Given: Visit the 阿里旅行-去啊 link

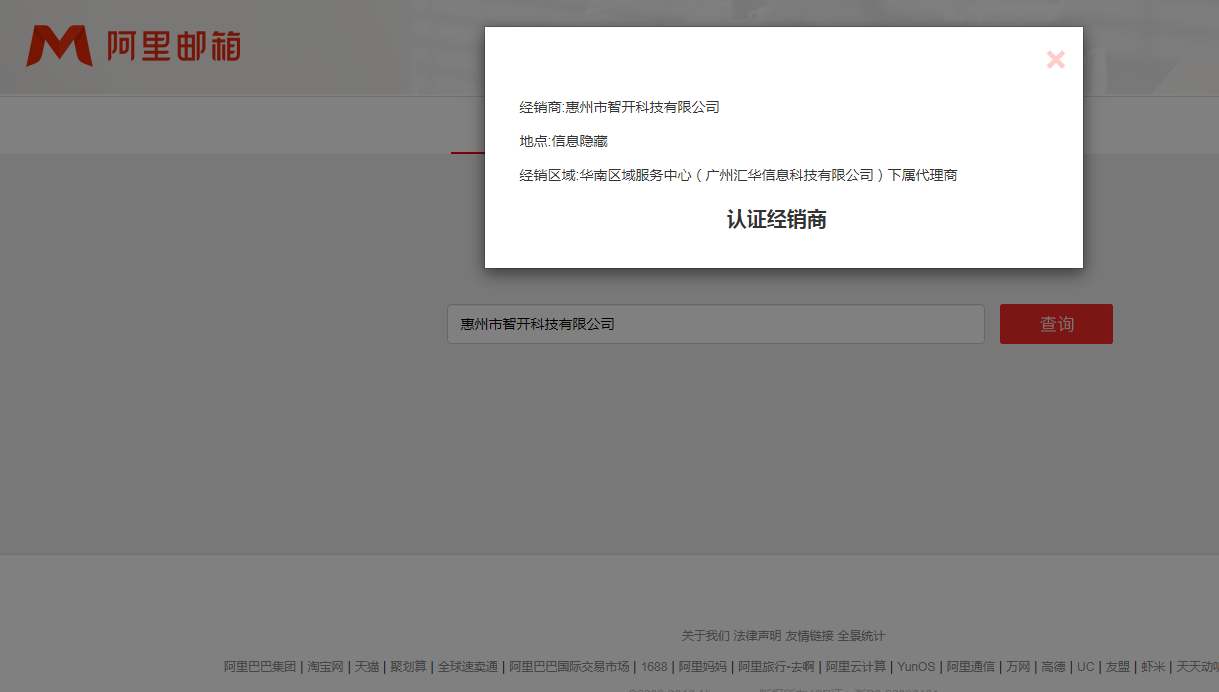Looking at the screenshot, I should [776, 667].
